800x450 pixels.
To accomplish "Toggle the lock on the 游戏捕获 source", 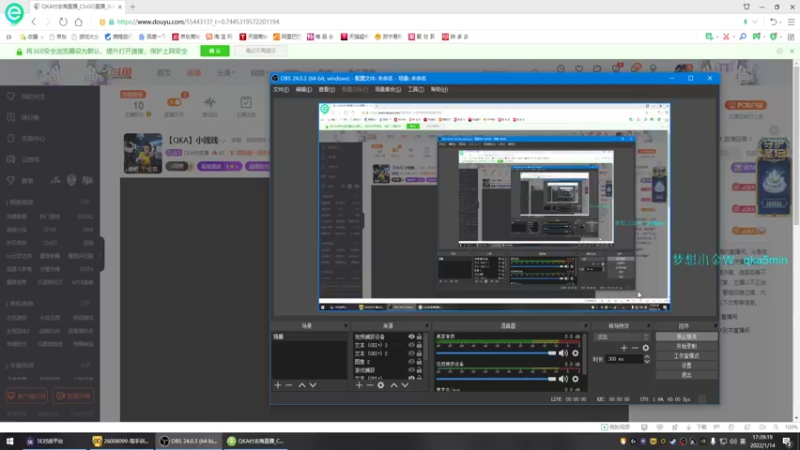I will (x=419, y=370).
